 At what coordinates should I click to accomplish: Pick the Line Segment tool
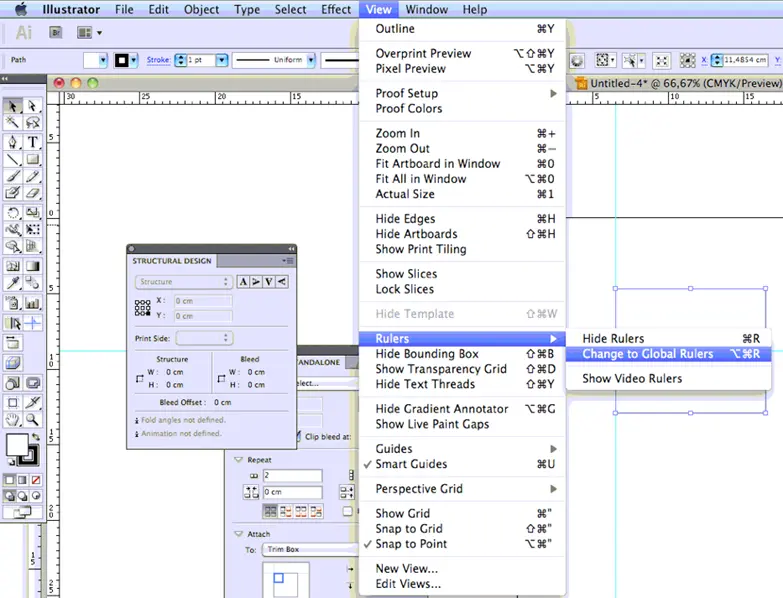pyautogui.click(x=13, y=159)
